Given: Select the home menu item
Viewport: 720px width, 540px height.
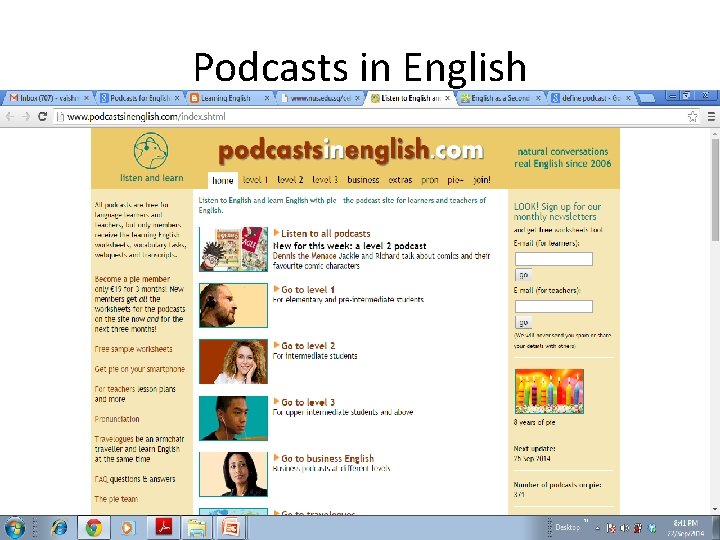Looking at the screenshot, I should click(223, 180).
